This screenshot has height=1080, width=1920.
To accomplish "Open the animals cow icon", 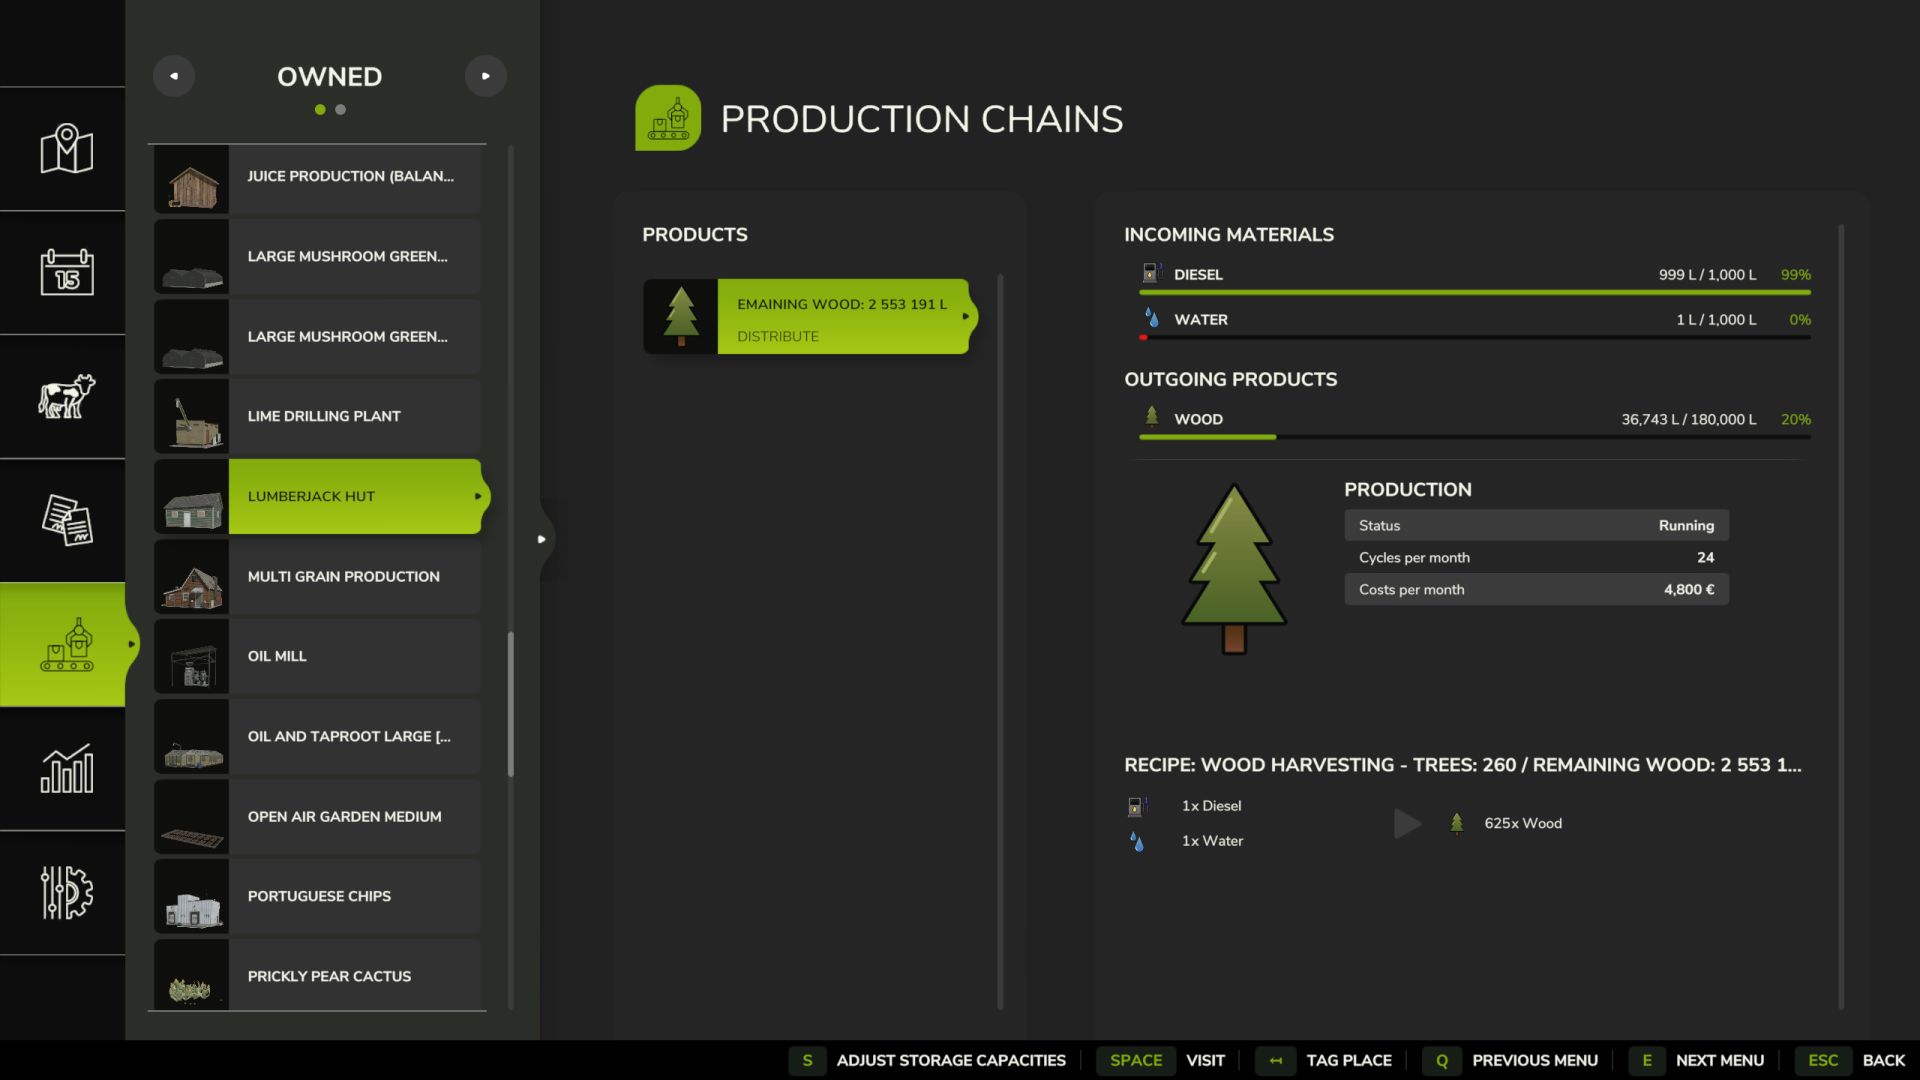I will tap(66, 396).
